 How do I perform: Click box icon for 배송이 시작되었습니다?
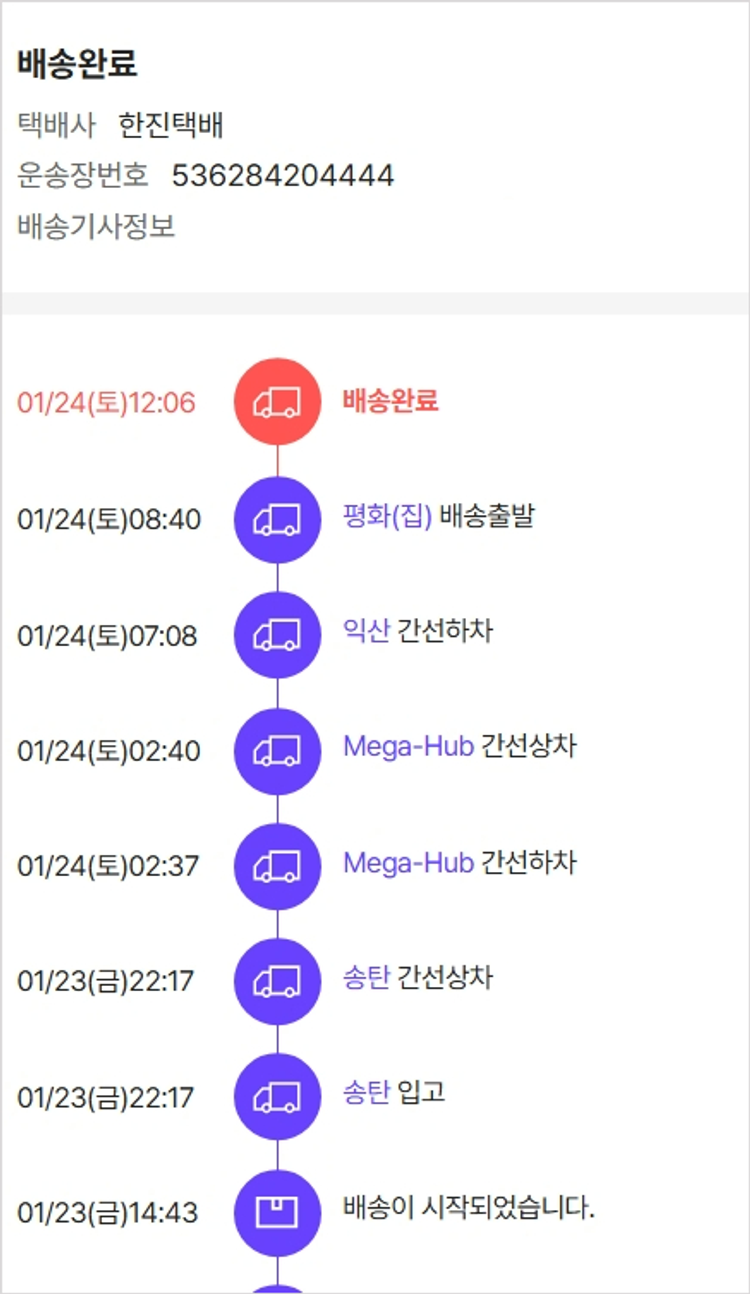pyautogui.click(x=277, y=1213)
